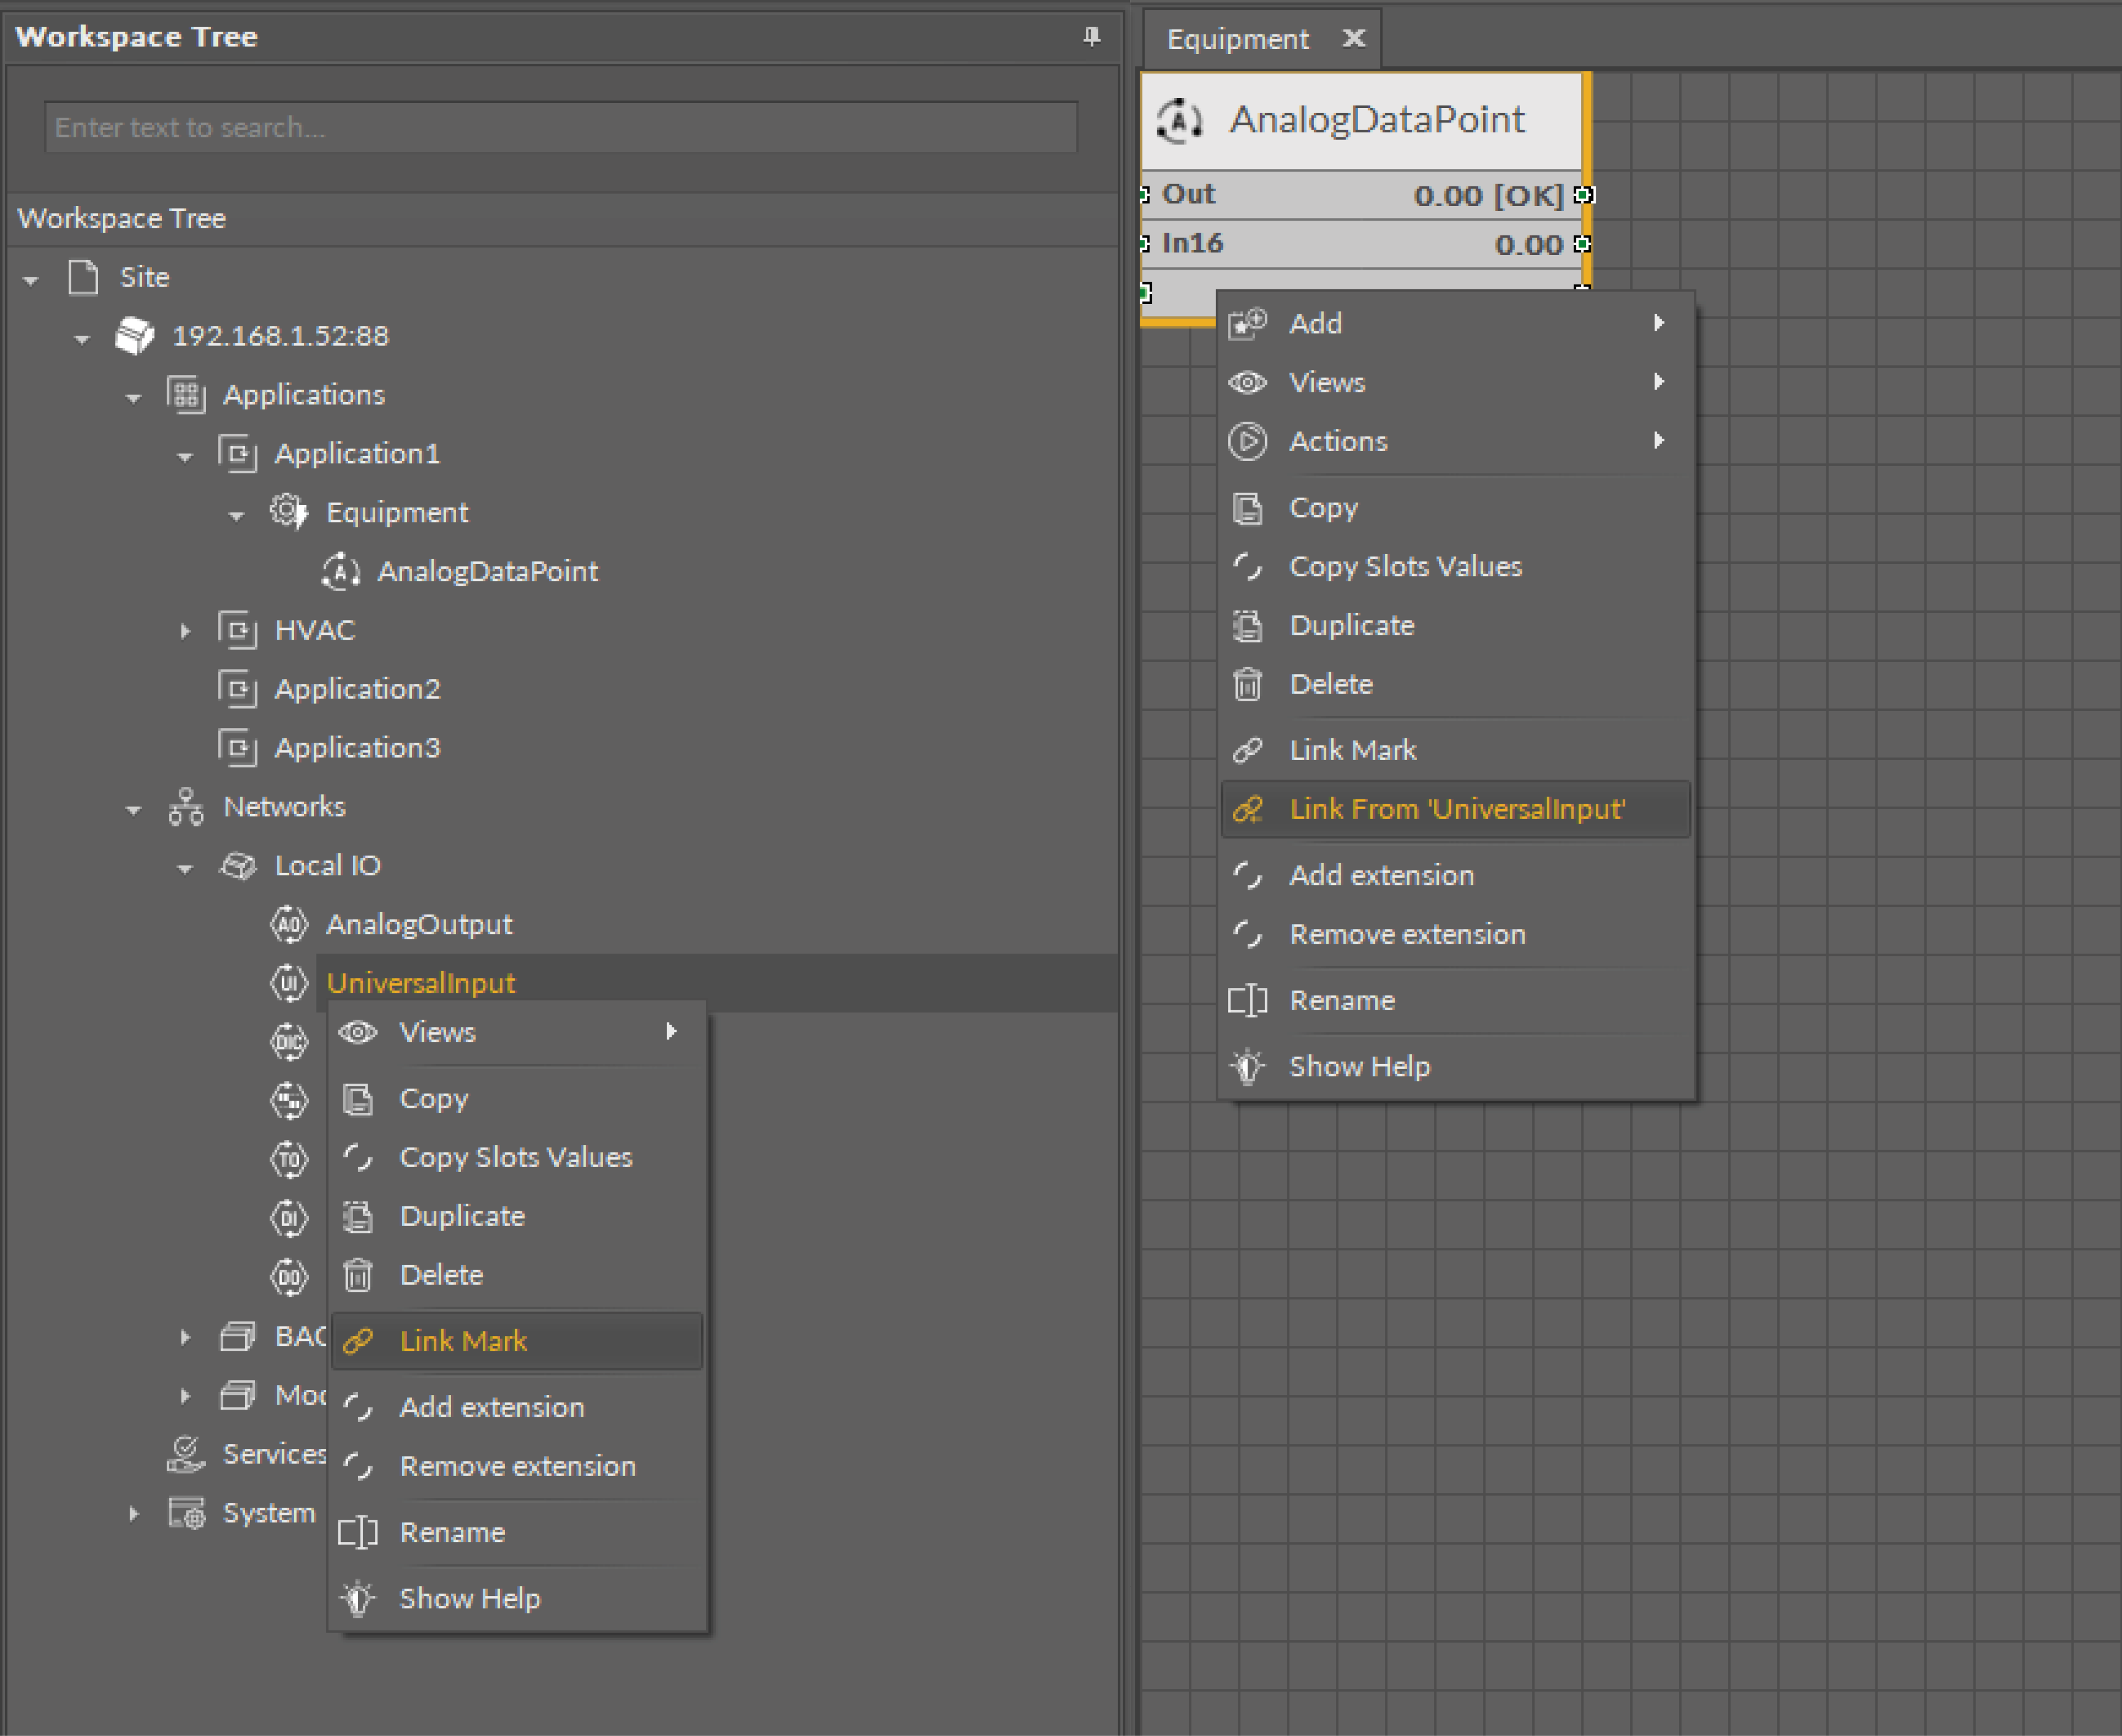Click the AnalogOutput AO icon in tree

[x=289, y=924]
